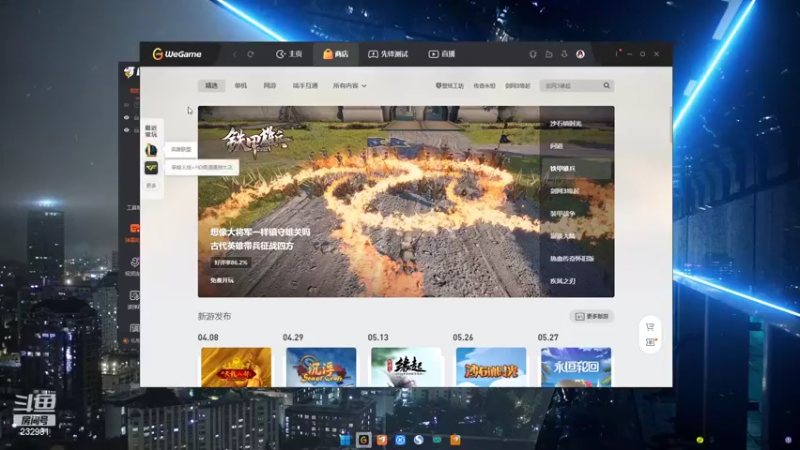Click the 更多 button under recent games

click(x=151, y=185)
